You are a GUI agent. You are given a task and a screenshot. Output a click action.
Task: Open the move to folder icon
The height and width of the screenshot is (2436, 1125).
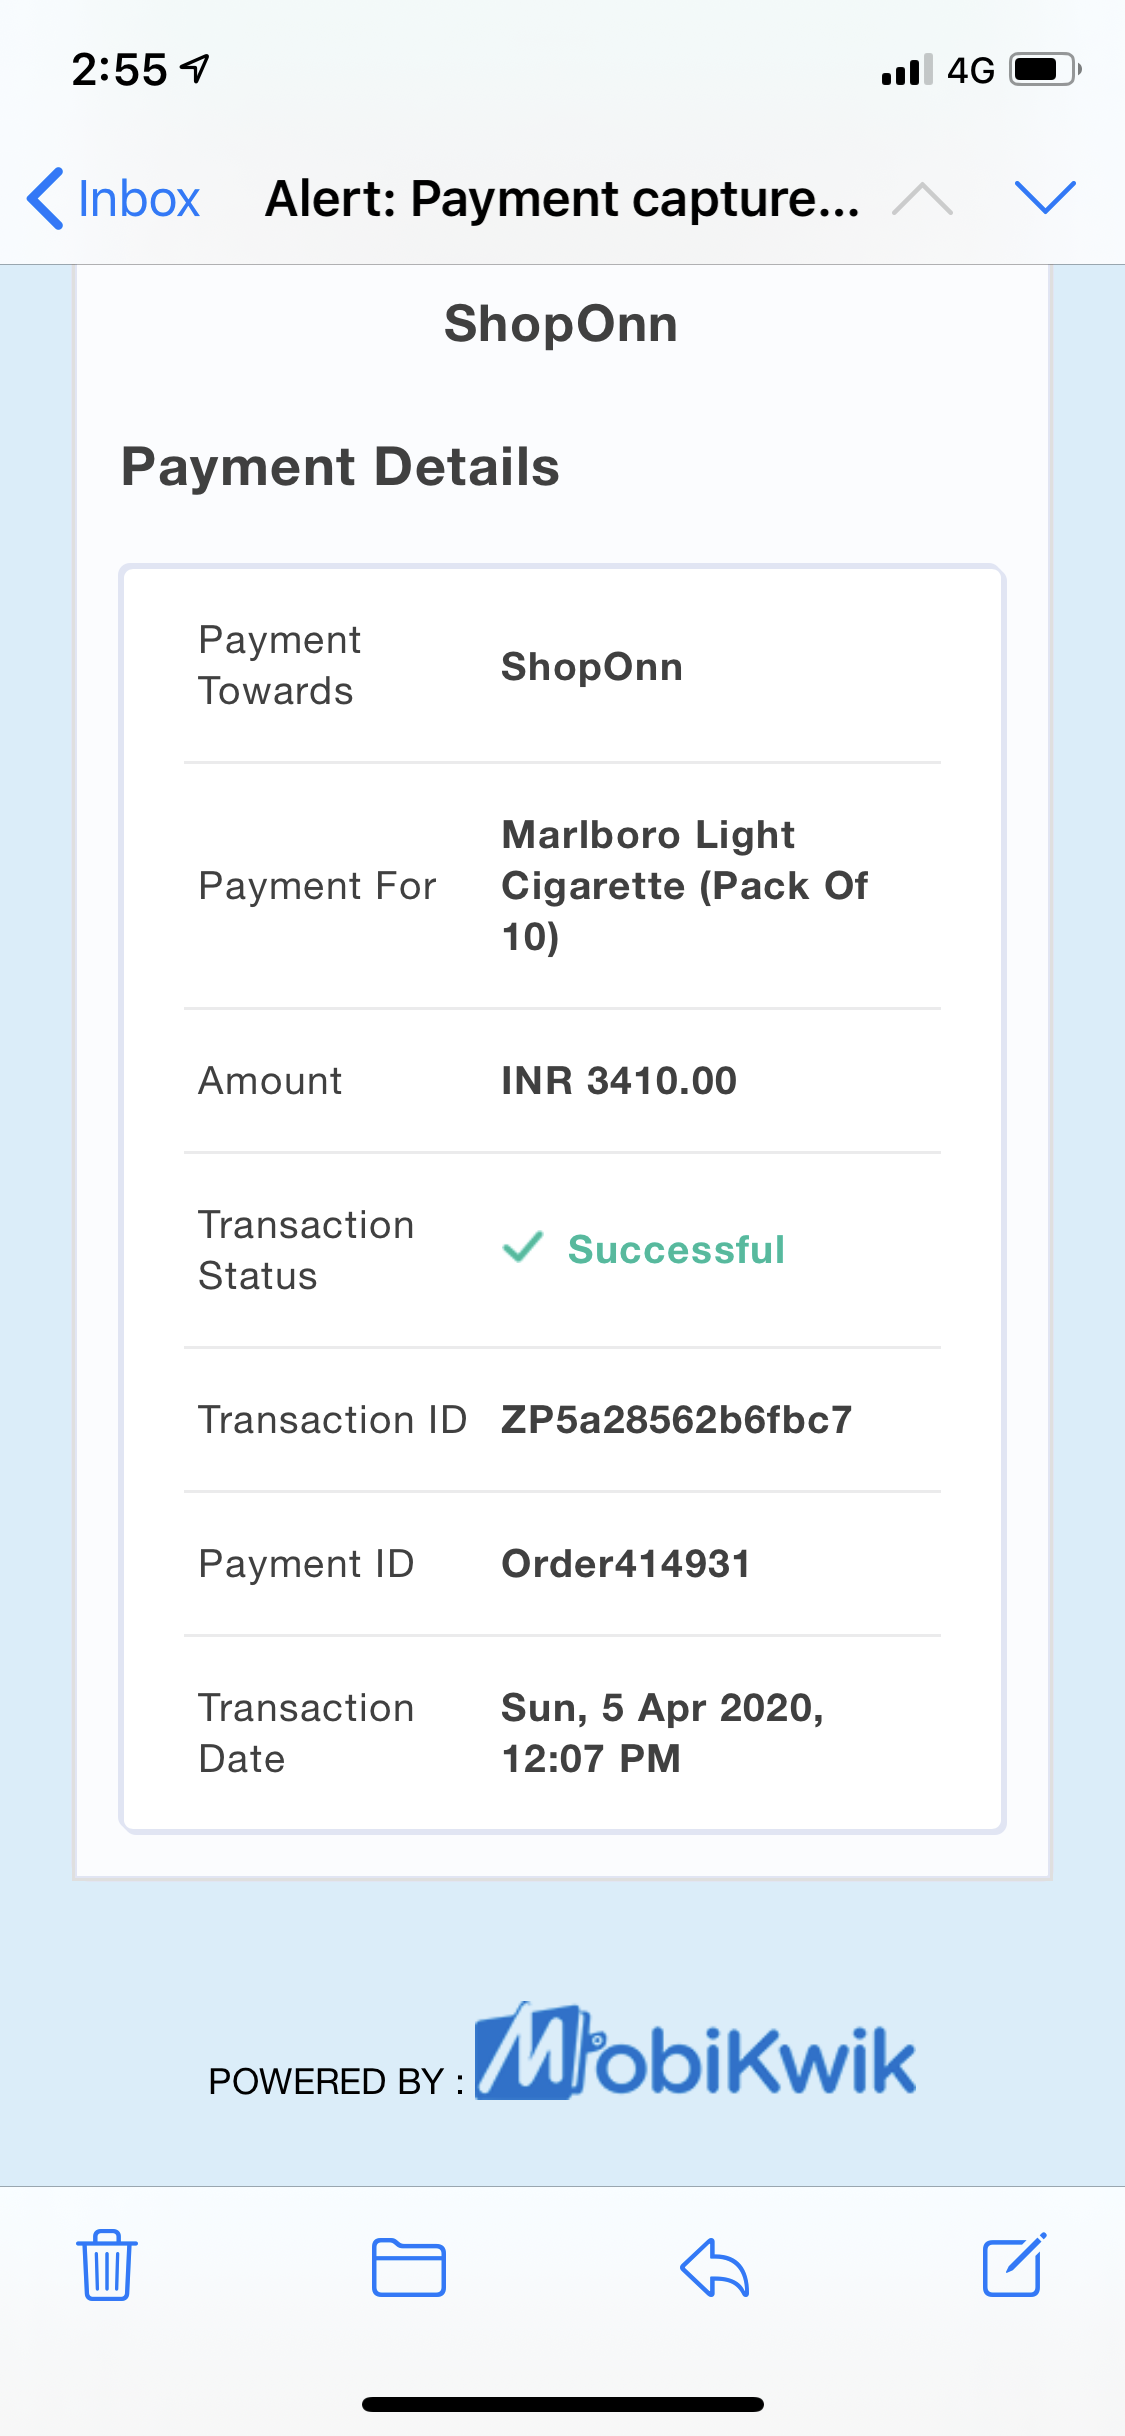tap(408, 2267)
